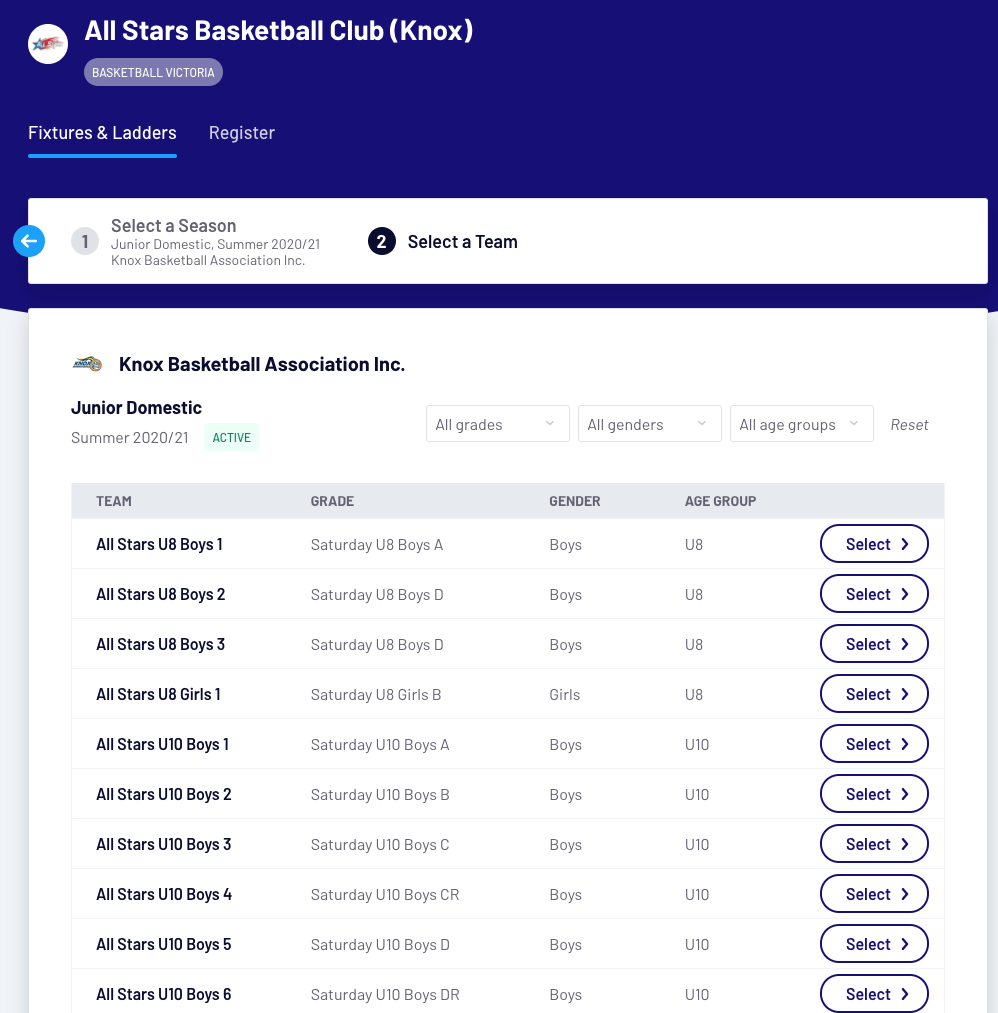The image size is (998, 1013).
Task: Select All Stars U8 Boys 3 team
Action: click(x=873, y=644)
